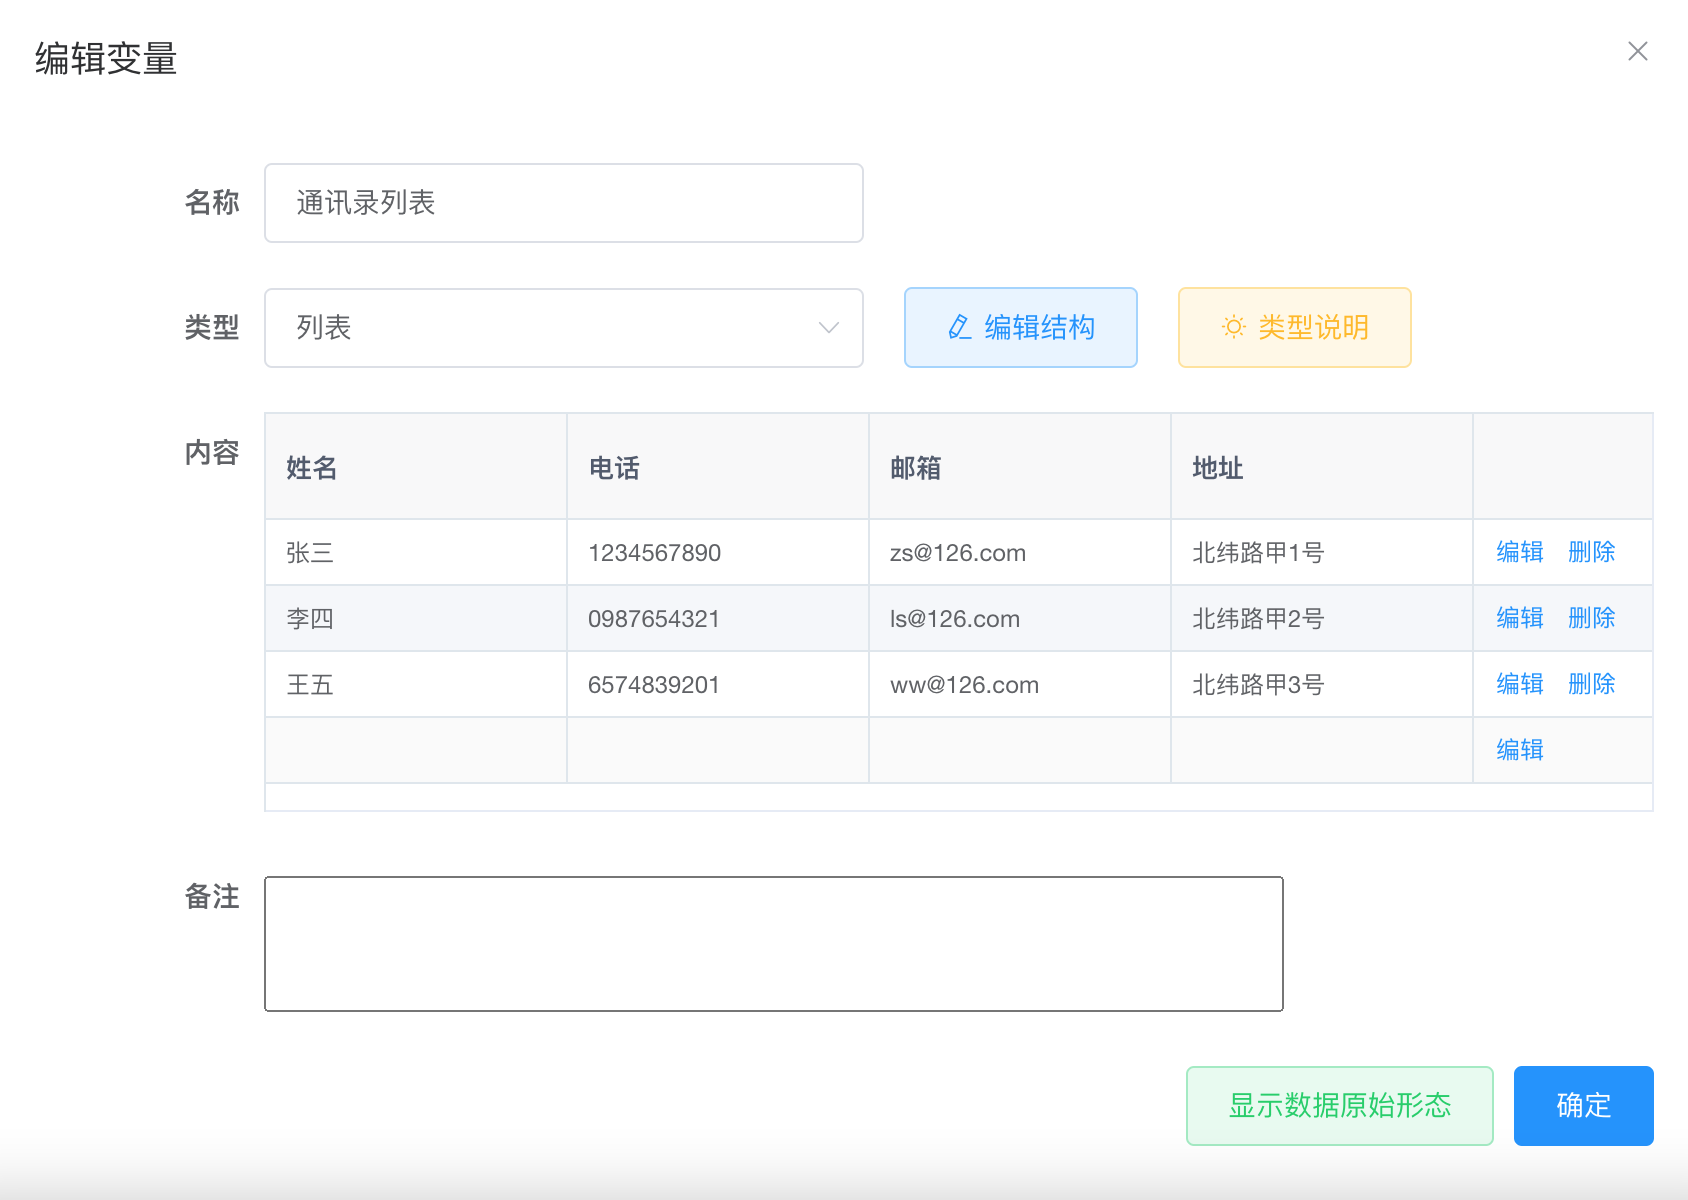
Task: Select the address cell 北纬路甲2号
Action: pos(1322,618)
